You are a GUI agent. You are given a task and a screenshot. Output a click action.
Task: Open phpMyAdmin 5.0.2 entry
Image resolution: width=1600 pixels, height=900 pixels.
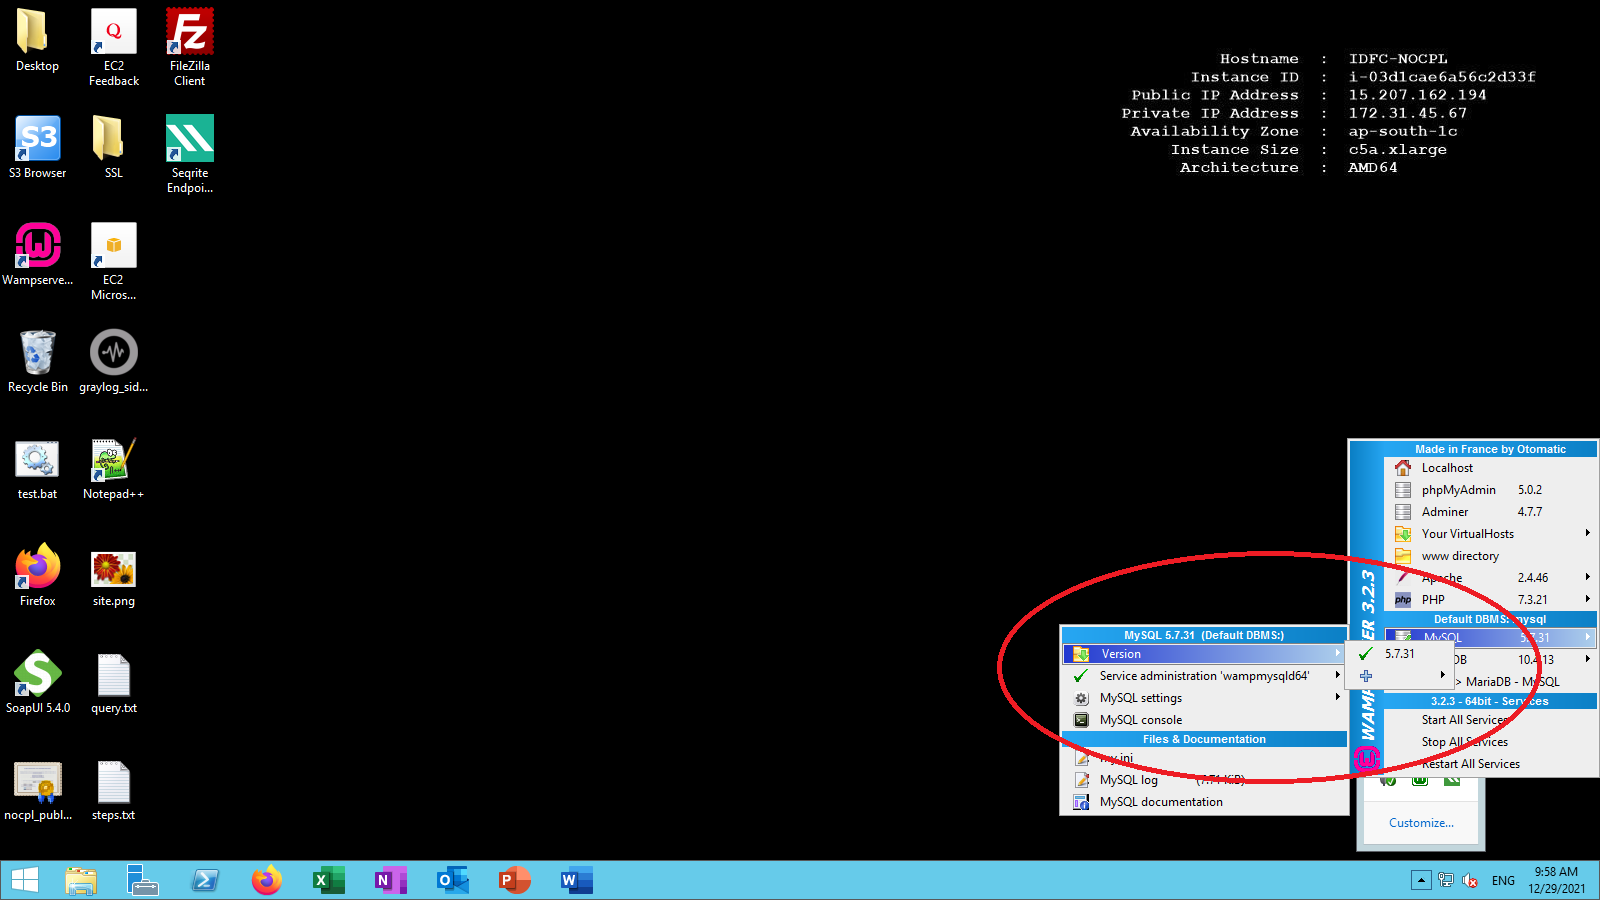tap(1490, 490)
